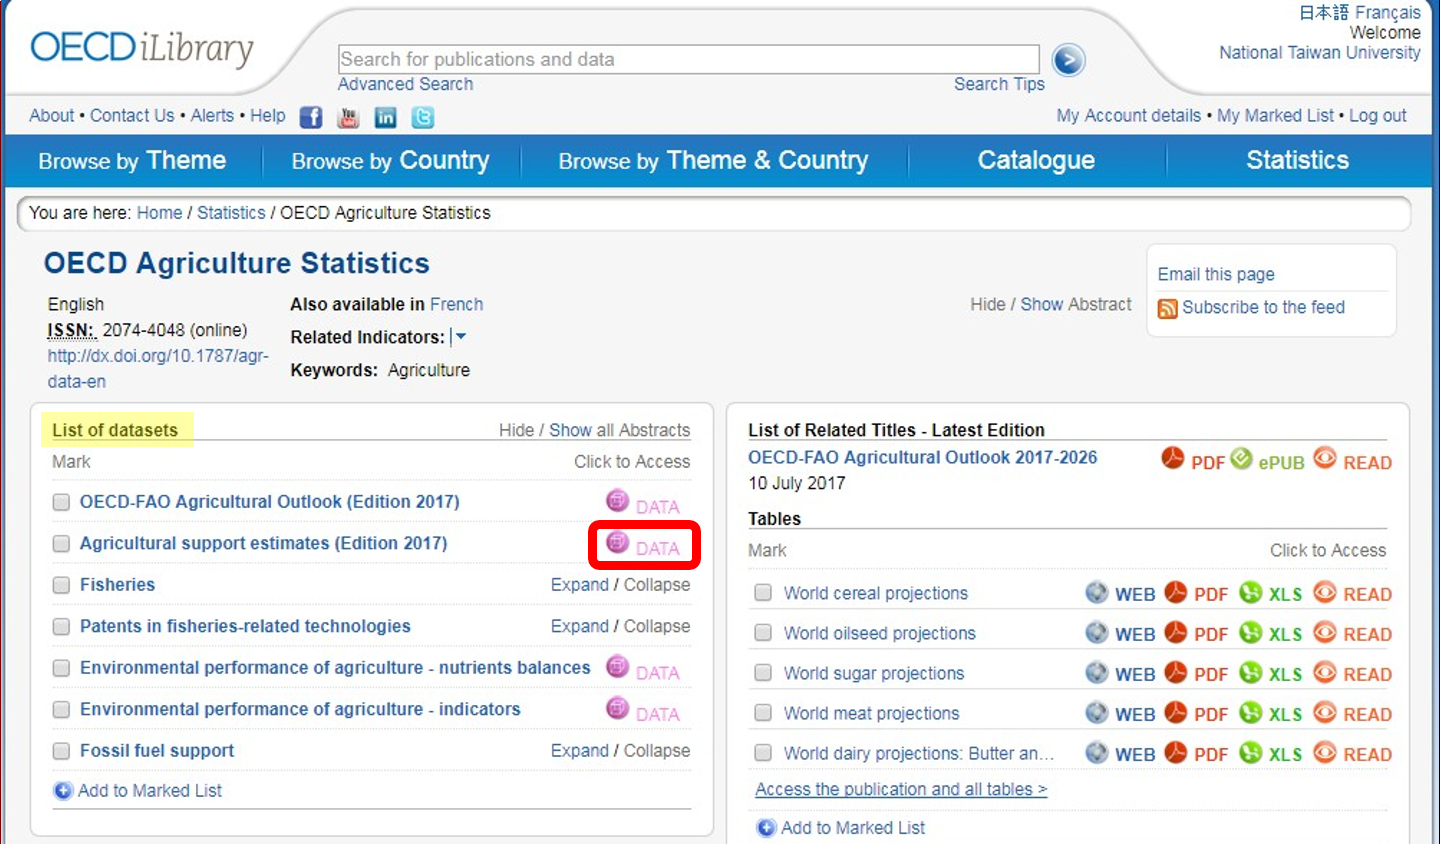This screenshot has width=1440, height=844.
Task: Click RSS feed icon beside Subscribe
Action: 1167,308
